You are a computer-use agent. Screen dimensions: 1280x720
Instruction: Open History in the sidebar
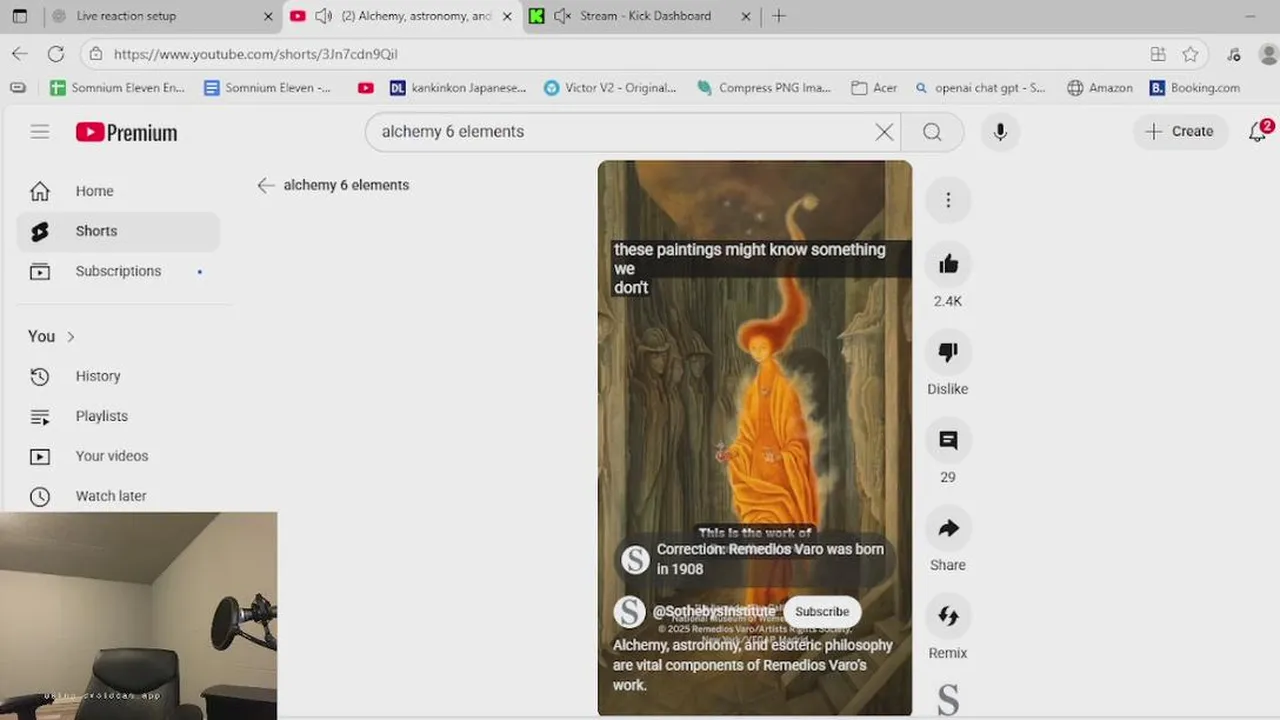118,376
